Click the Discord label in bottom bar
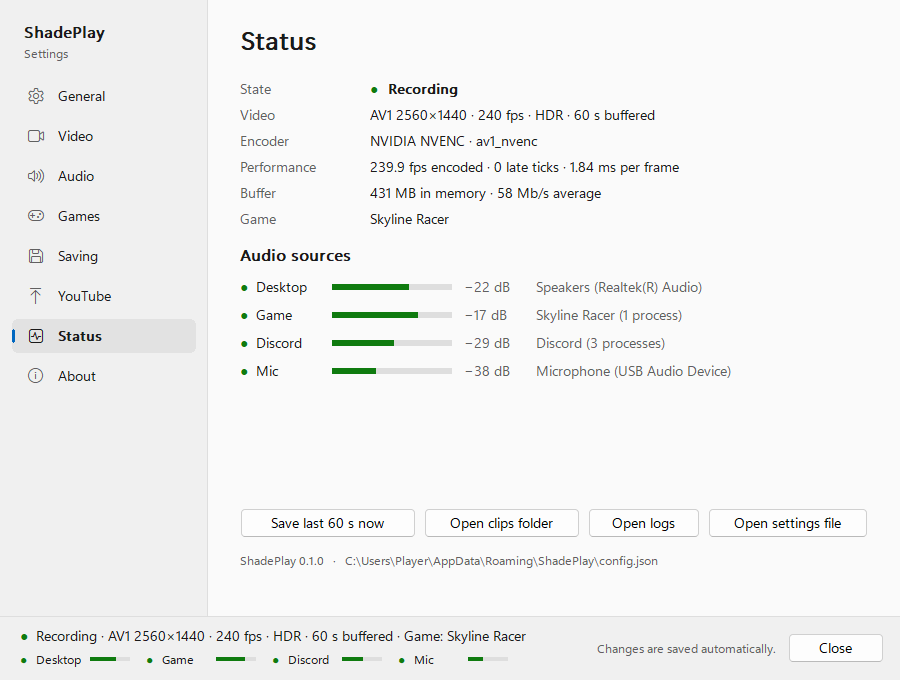Viewport: 900px width, 680px height. (x=308, y=660)
